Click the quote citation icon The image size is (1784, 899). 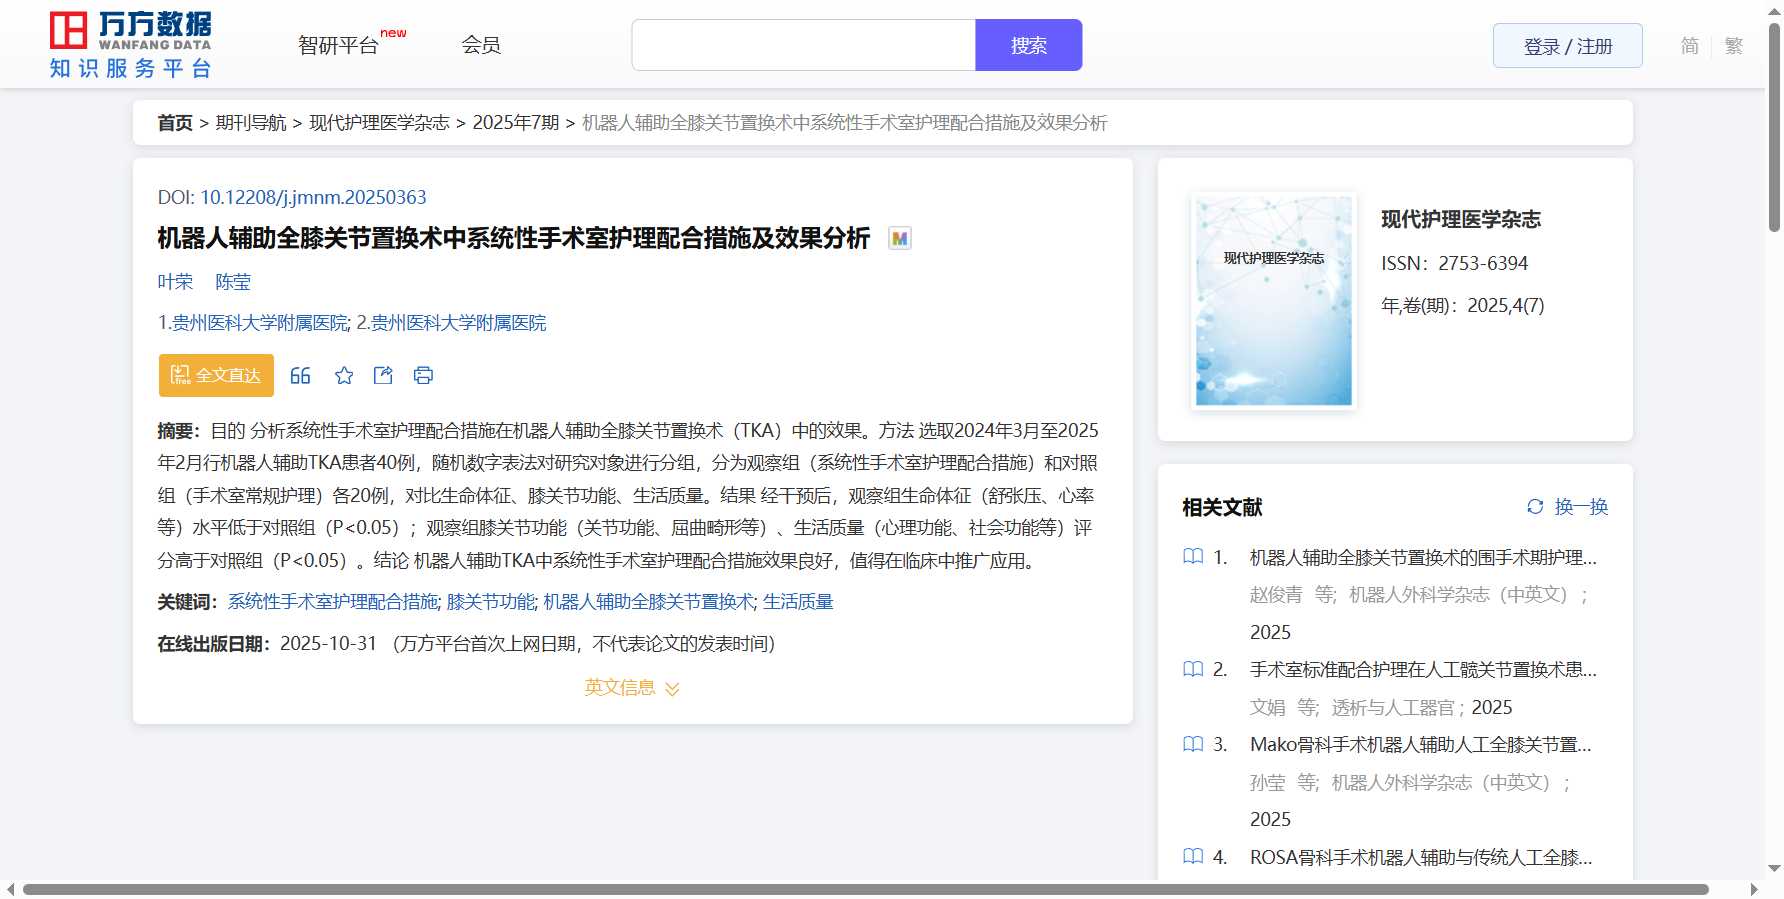[300, 376]
